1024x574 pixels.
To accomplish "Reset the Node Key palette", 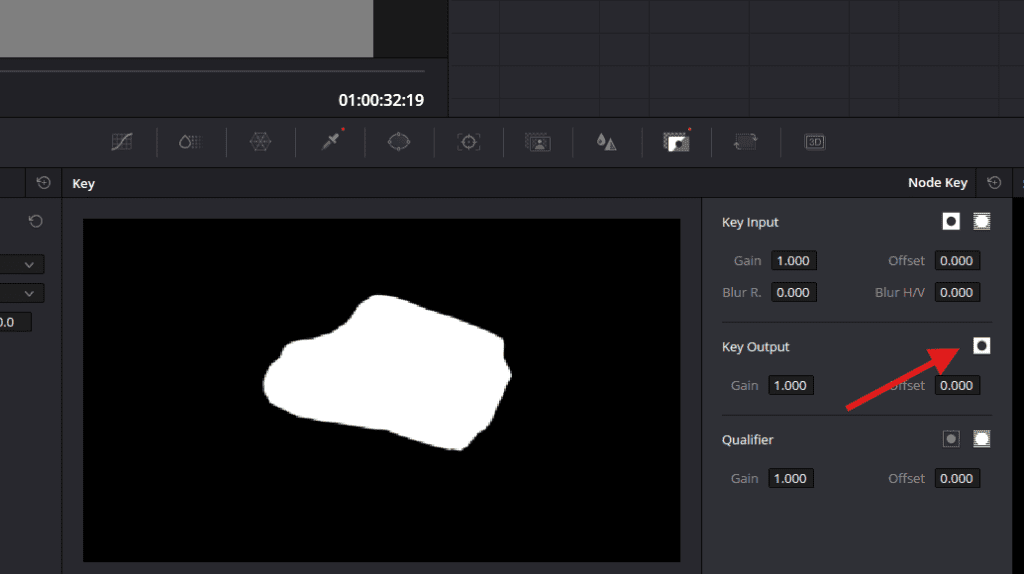I will coord(994,183).
